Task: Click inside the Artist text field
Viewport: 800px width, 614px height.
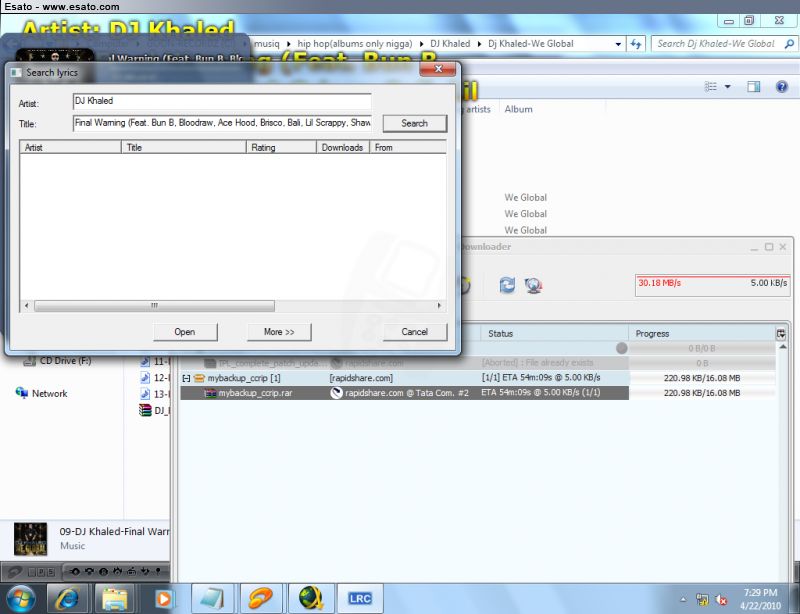Action: 221,102
